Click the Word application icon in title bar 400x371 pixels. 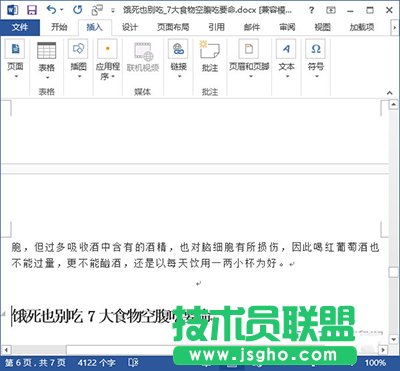(12, 10)
